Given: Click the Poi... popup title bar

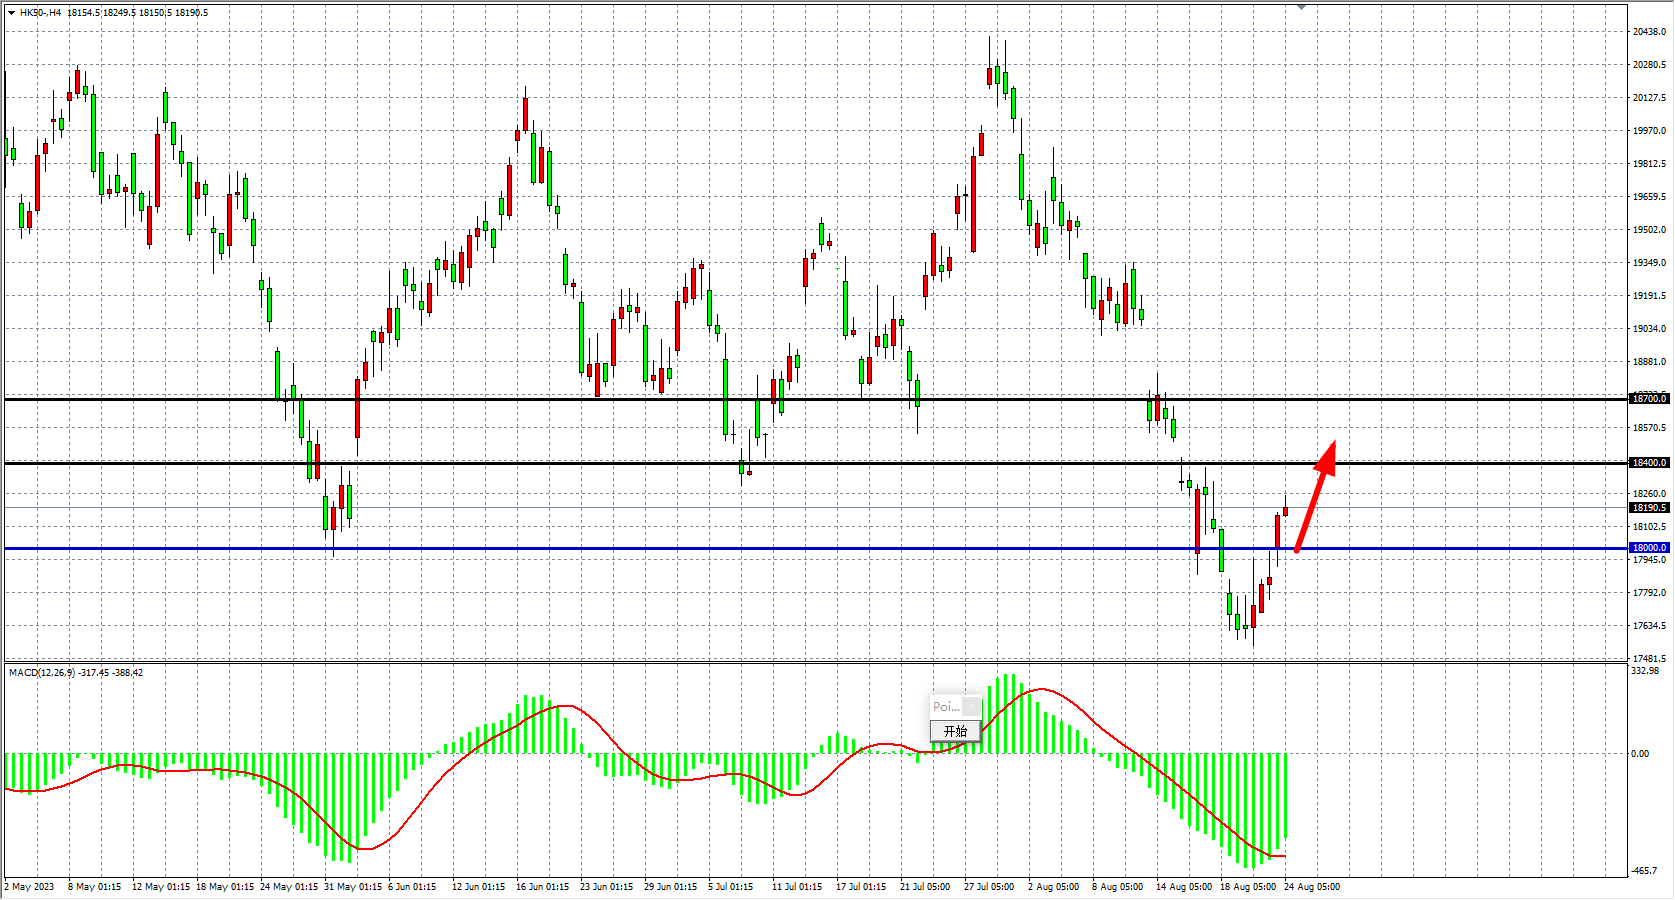Looking at the screenshot, I should click(945, 707).
